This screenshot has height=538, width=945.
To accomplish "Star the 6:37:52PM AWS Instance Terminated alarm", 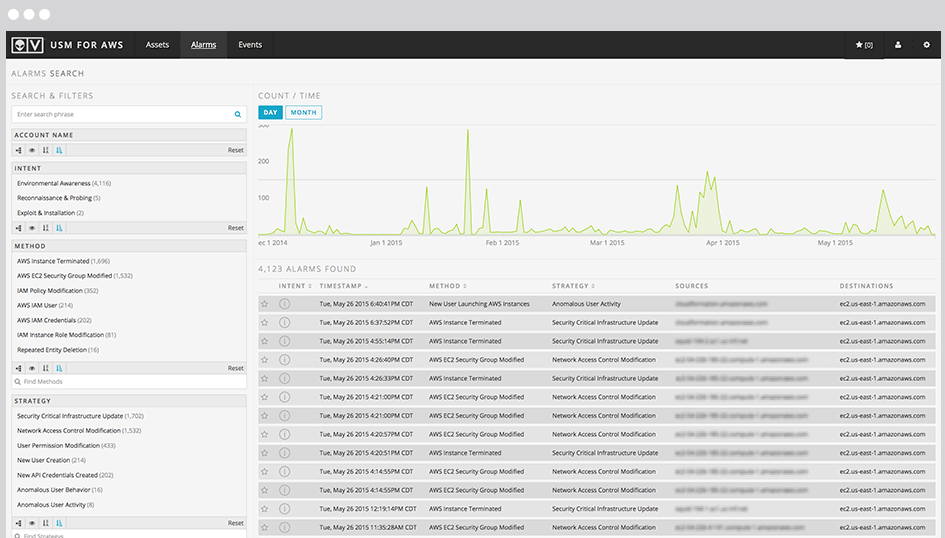I will (x=265, y=323).
